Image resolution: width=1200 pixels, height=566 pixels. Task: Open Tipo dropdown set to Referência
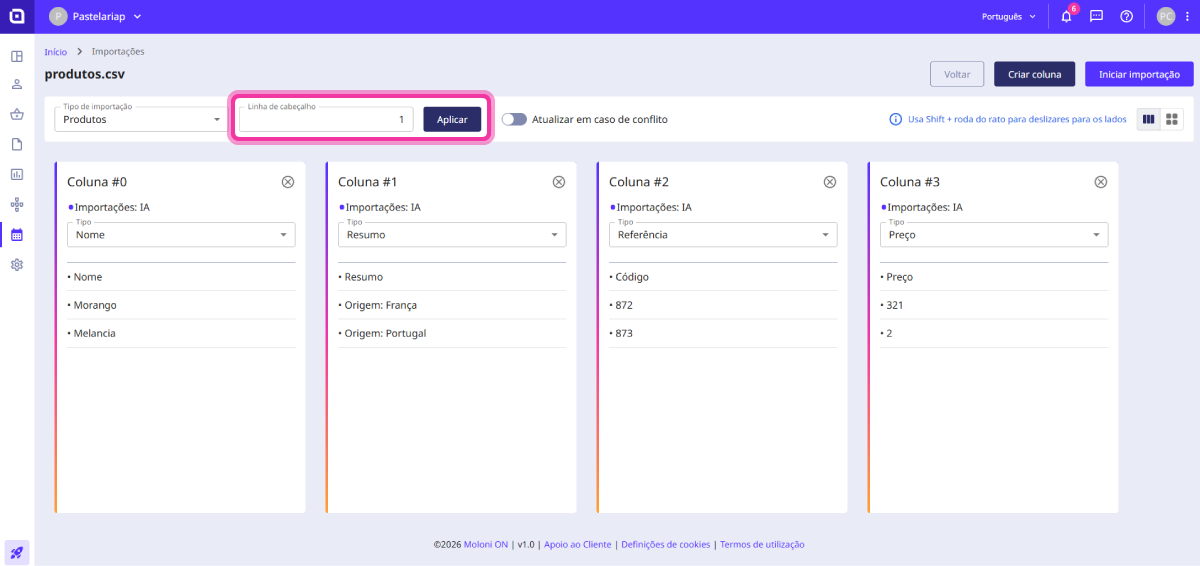[723, 235]
